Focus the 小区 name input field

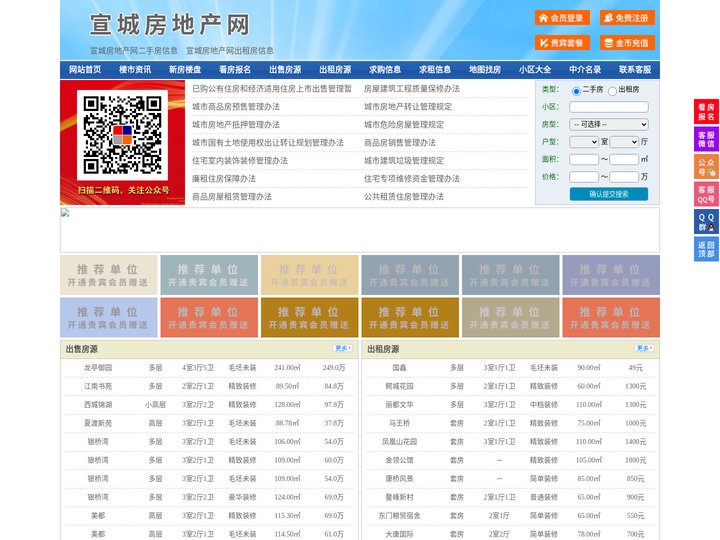(609, 107)
